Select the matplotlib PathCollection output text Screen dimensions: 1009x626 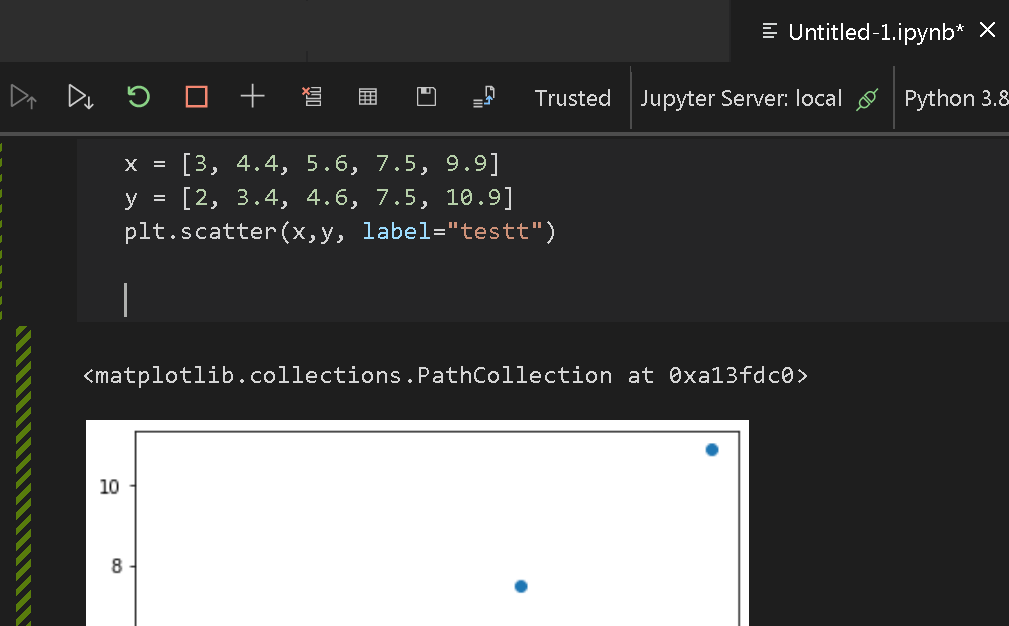point(445,375)
